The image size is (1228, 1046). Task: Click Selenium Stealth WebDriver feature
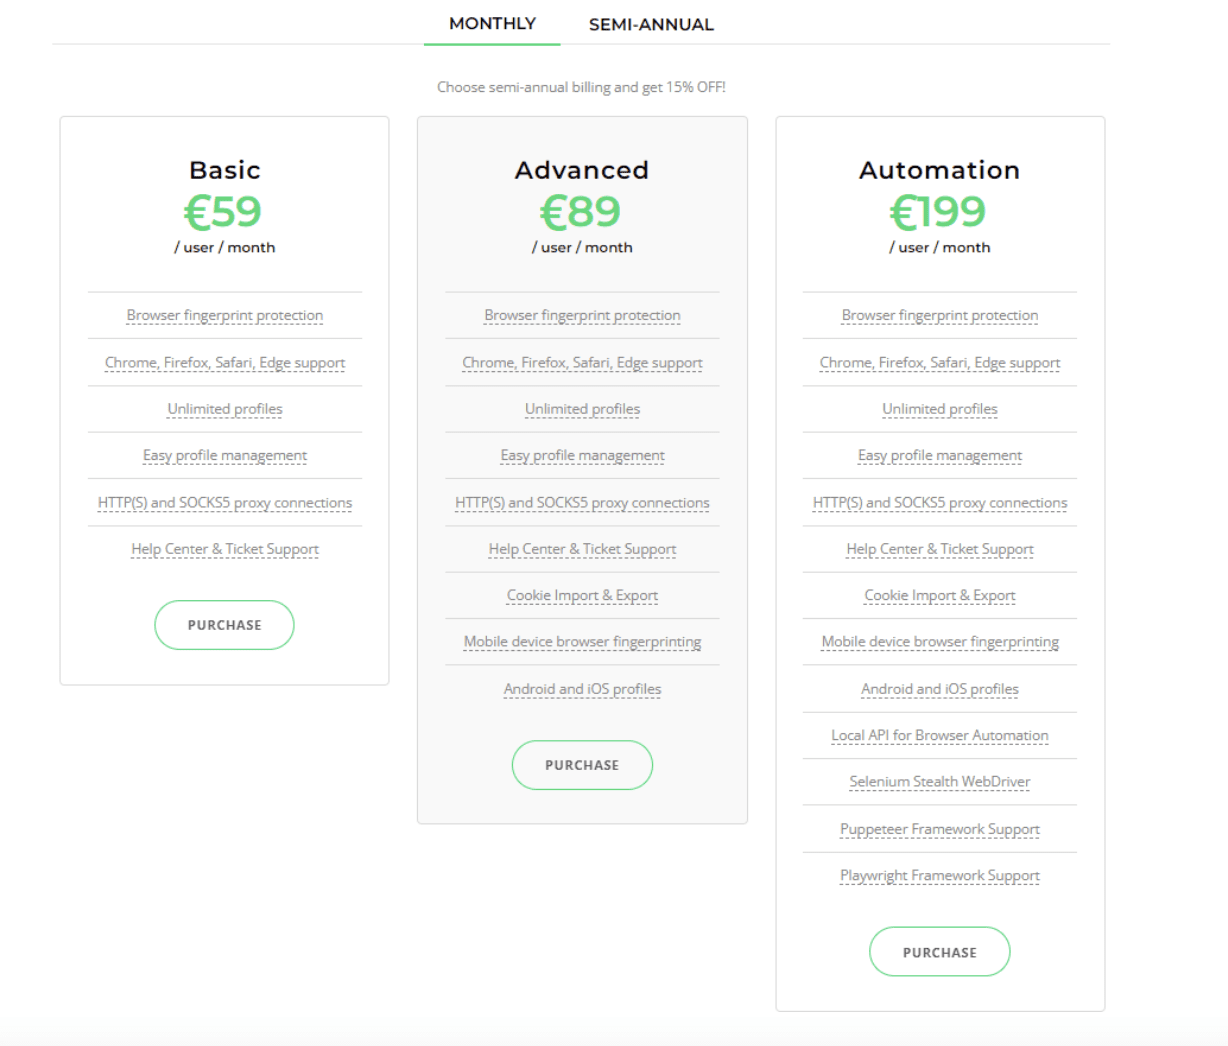point(939,782)
